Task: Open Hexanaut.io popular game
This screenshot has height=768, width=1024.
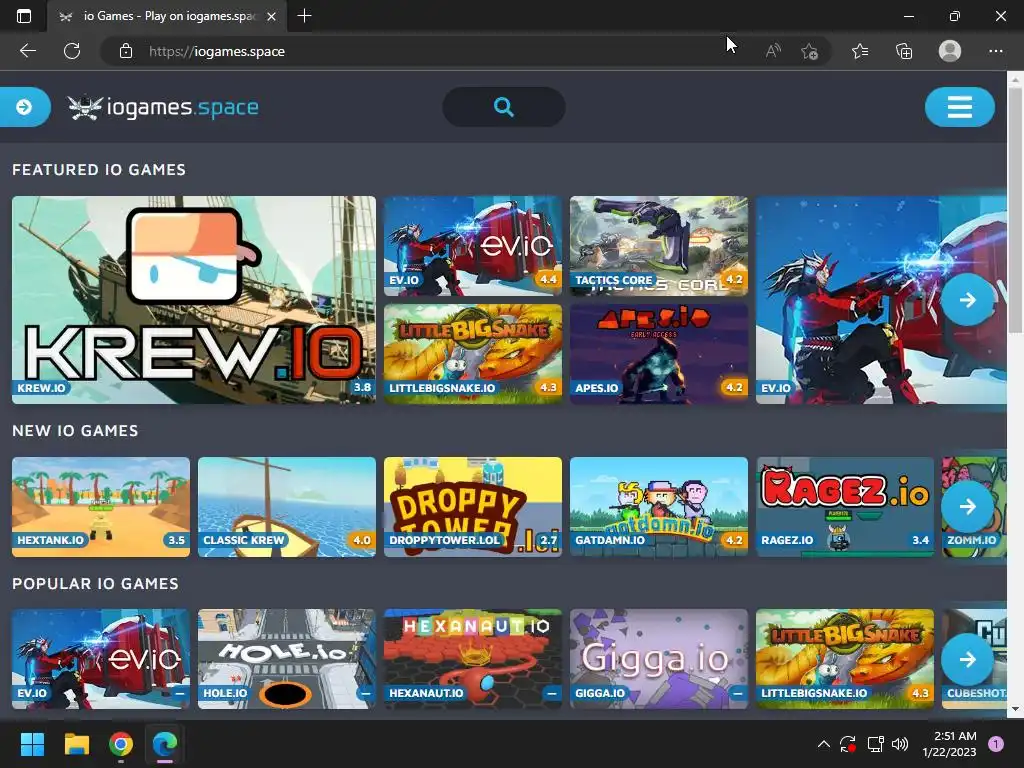Action: [473, 659]
